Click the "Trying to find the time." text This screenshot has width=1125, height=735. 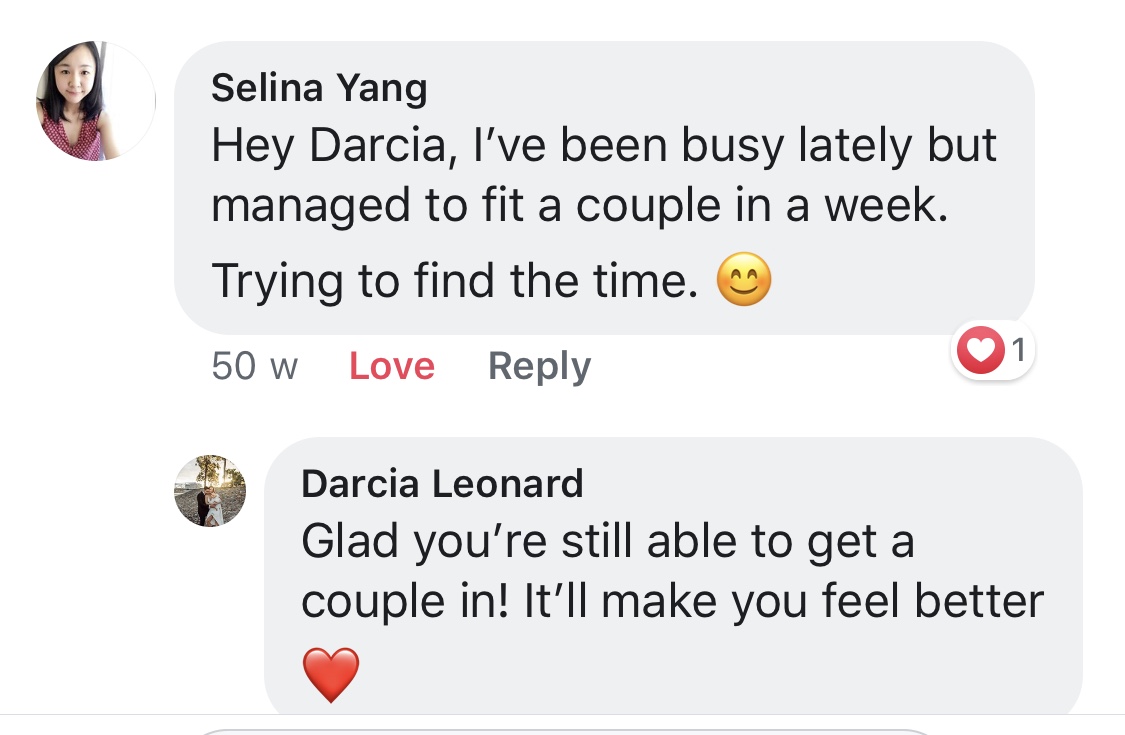pyautogui.click(x=454, y=283)
